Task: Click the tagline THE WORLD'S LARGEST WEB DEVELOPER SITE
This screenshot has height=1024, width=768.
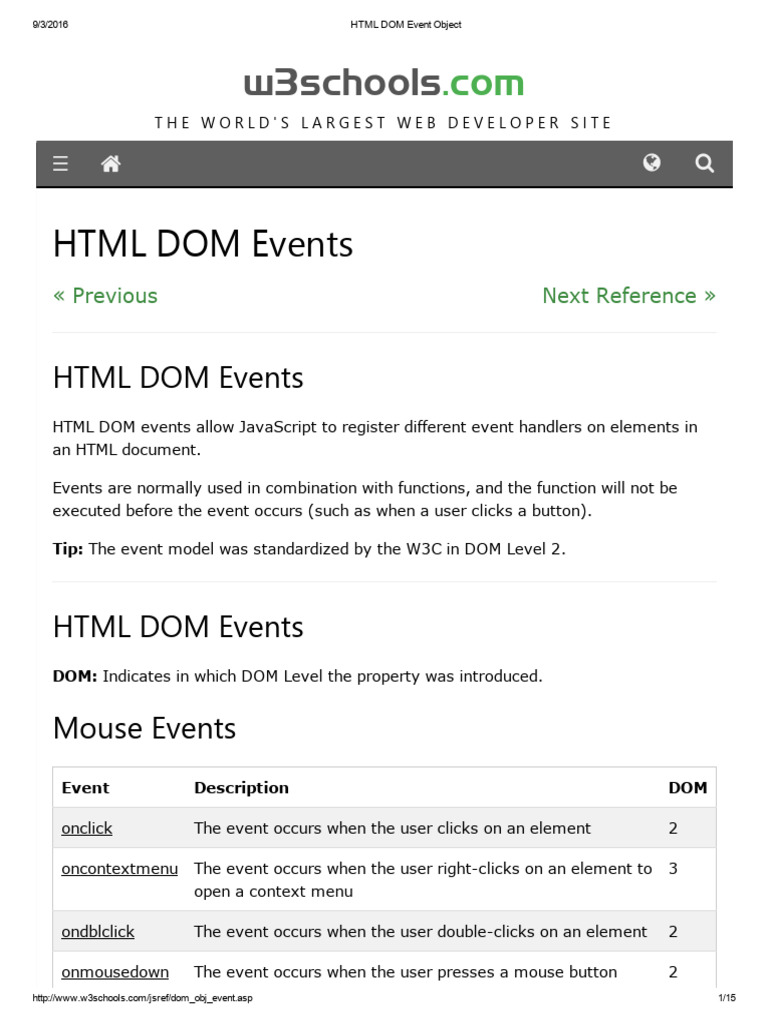Action: point(383,123)
